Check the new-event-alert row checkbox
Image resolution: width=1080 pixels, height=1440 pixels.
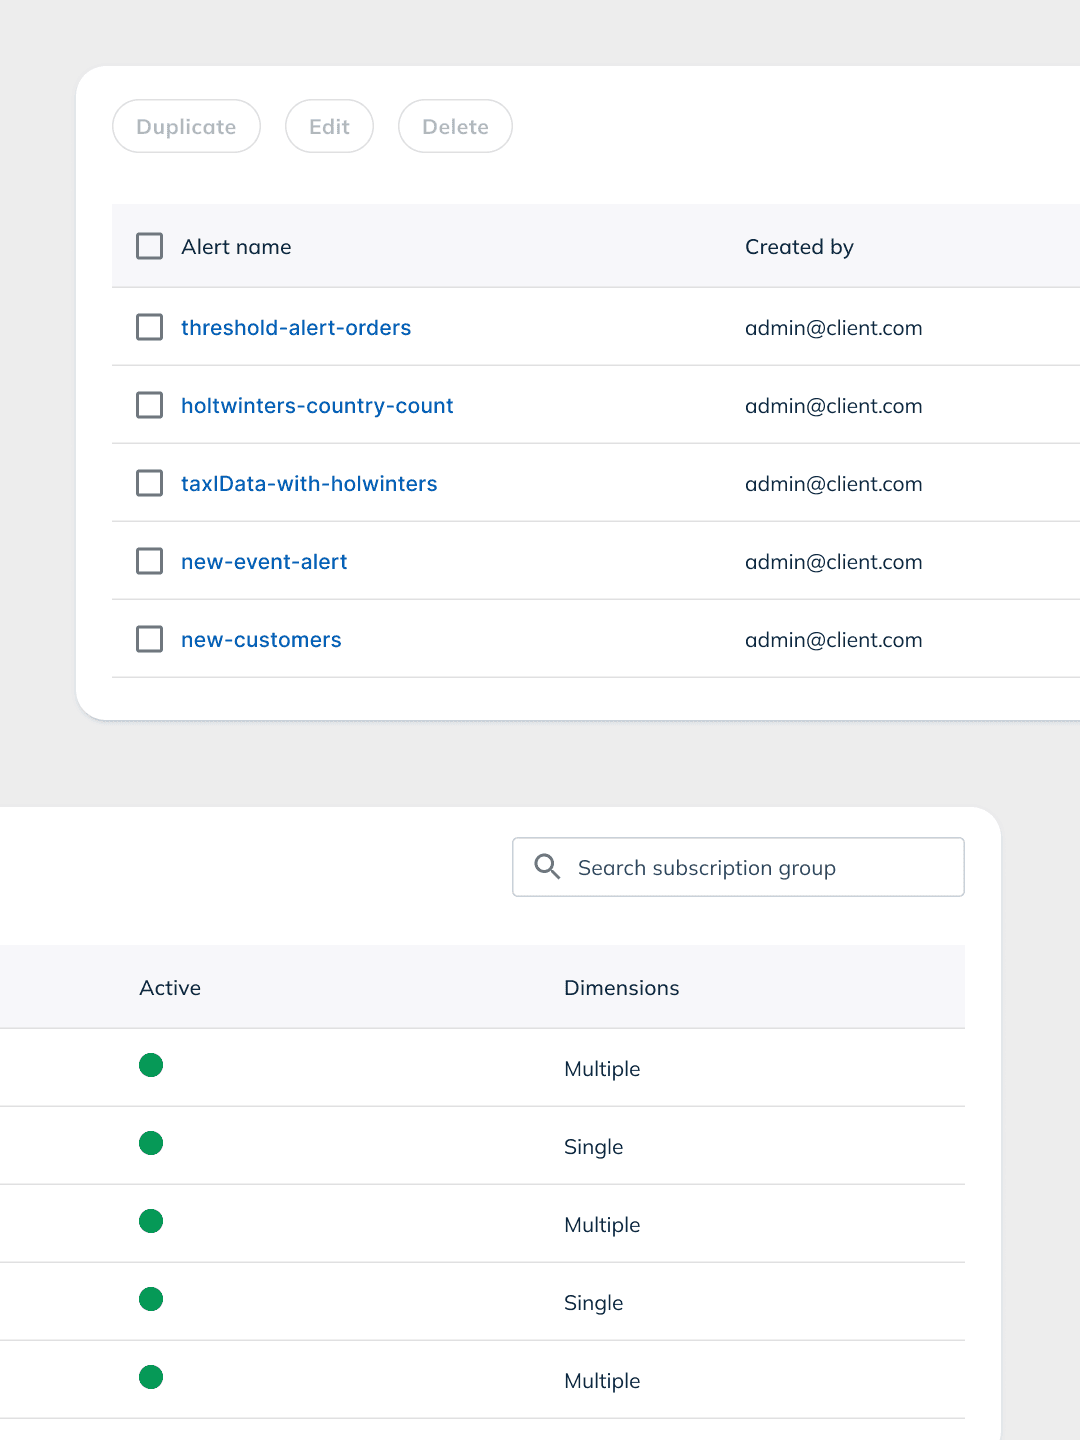point(149,561)
